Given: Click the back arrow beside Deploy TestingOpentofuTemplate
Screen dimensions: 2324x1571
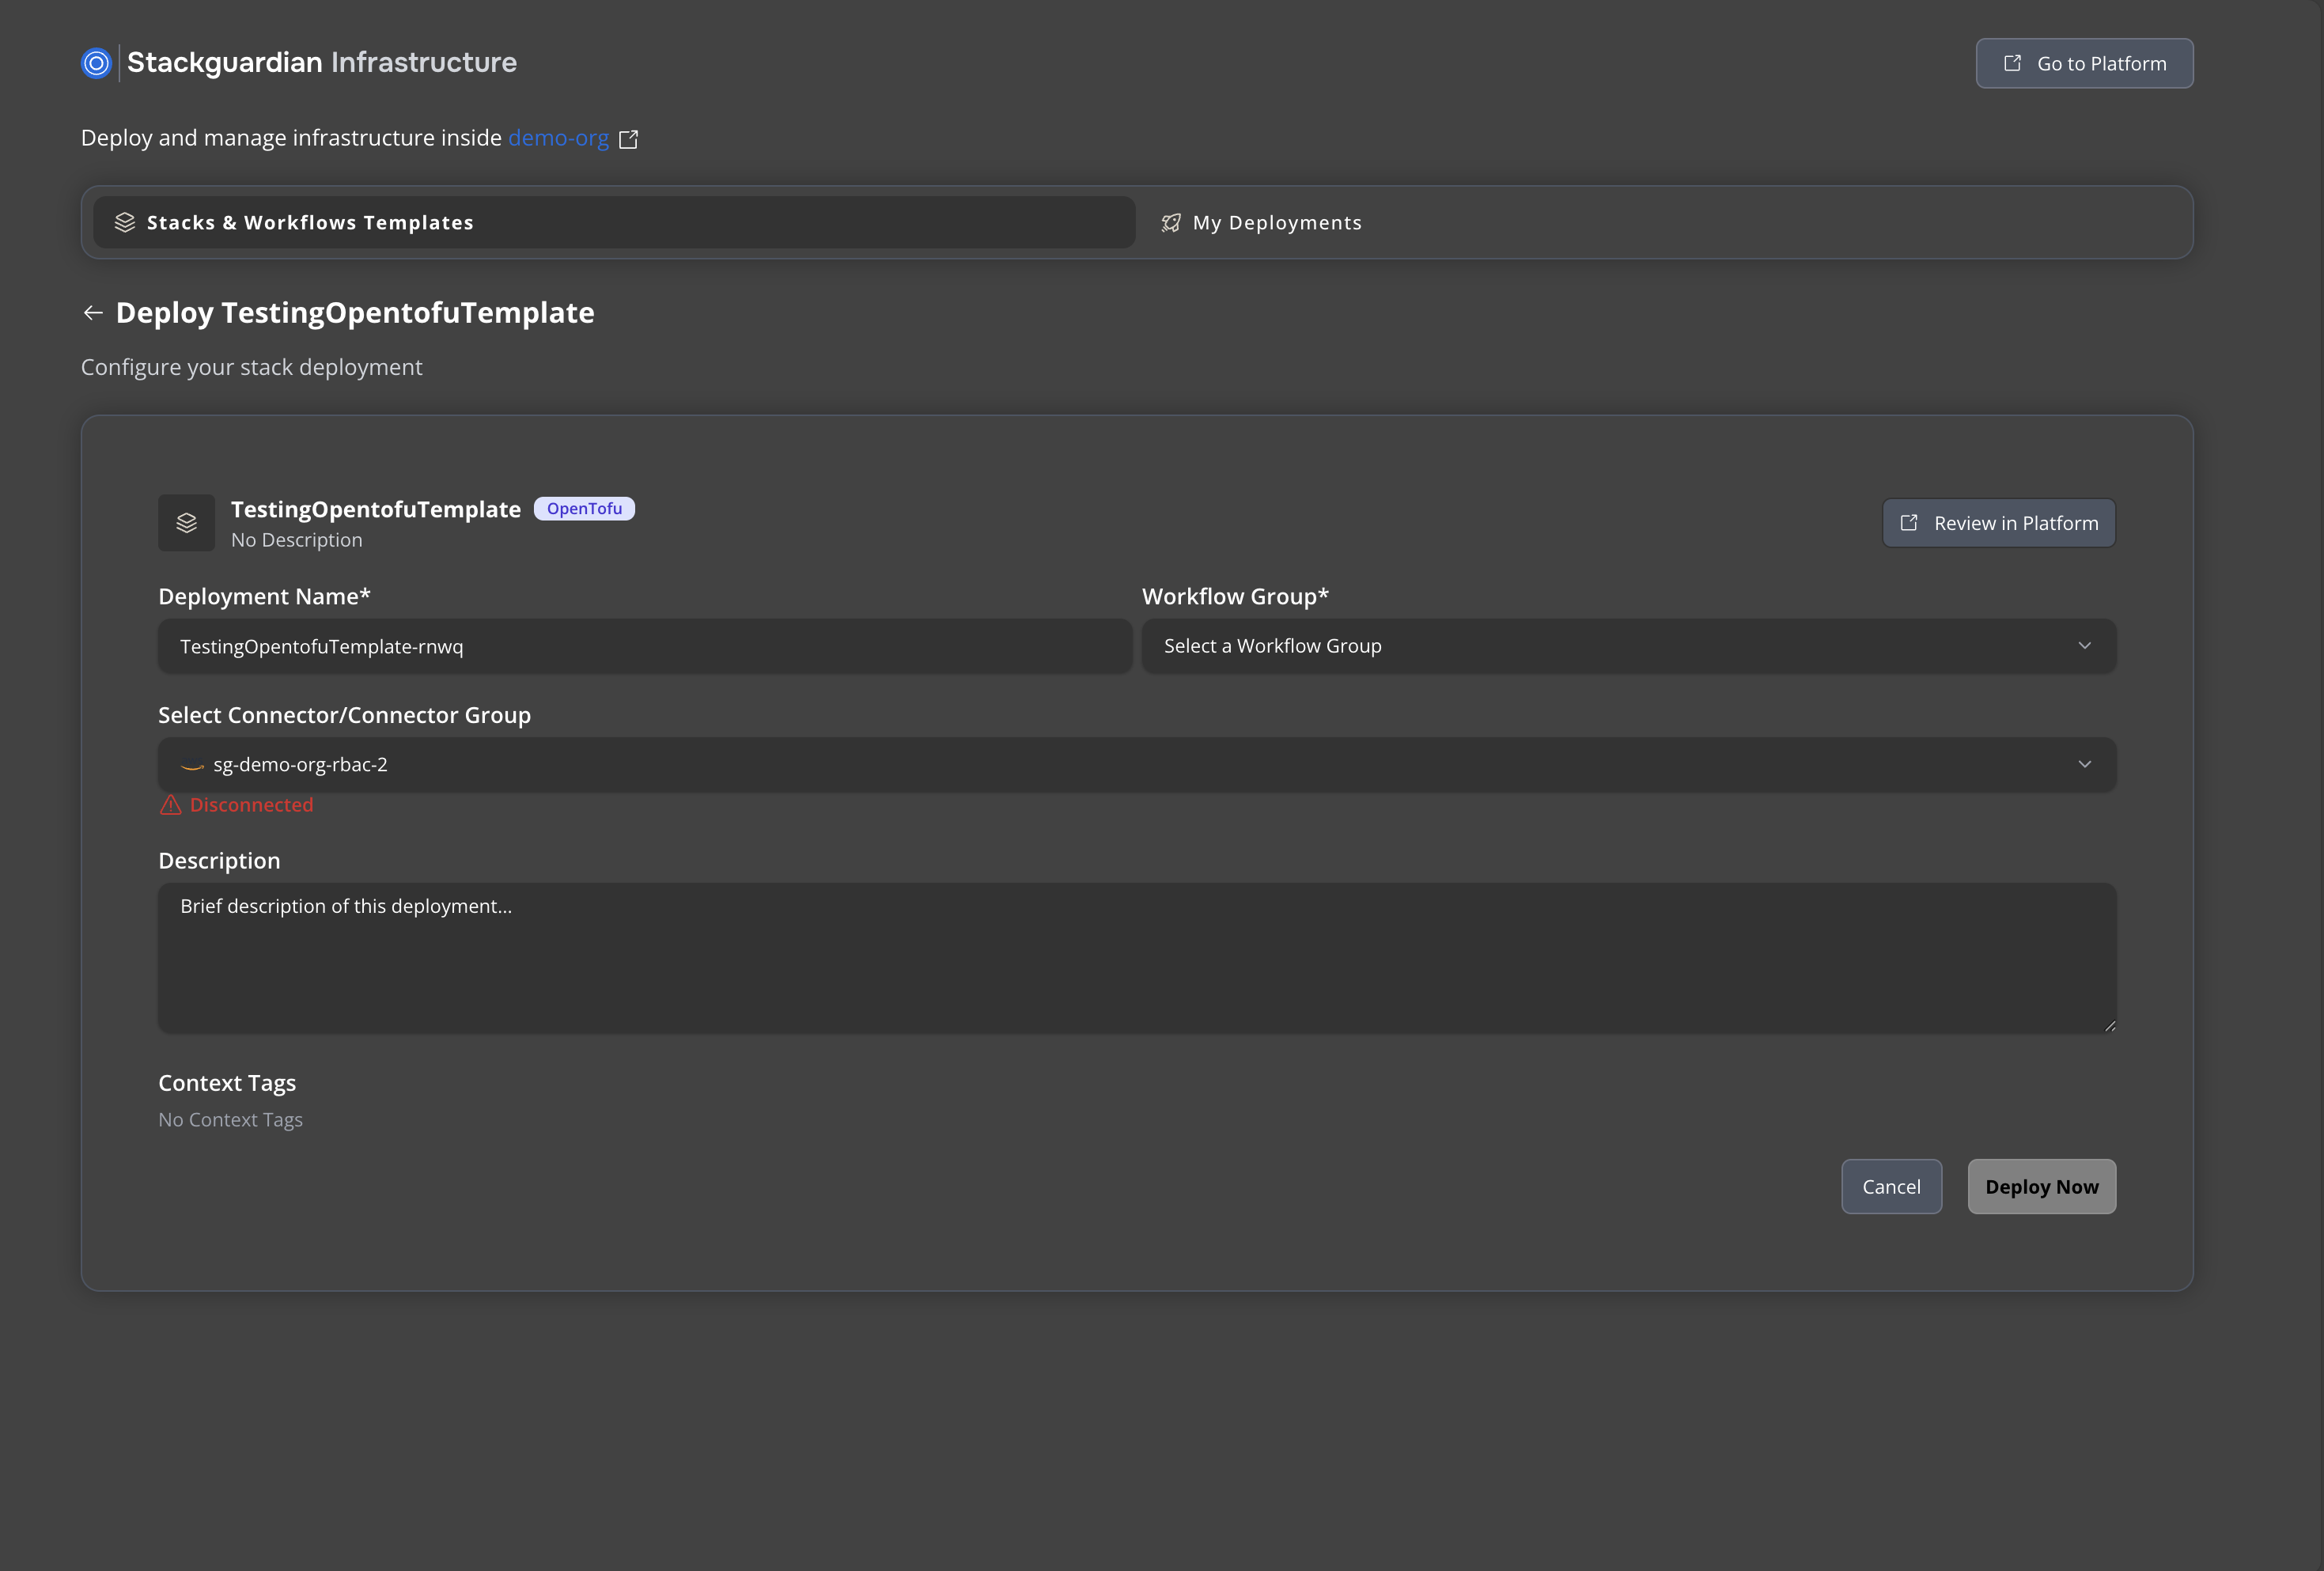Looking at the screenshot, I should [x=93, y=313].
